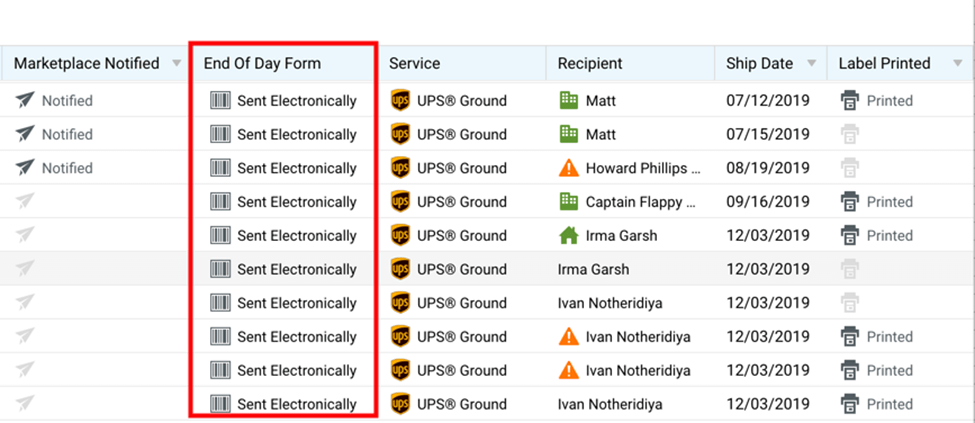Viewport: 975px width, 423px height.
Task: Click the barcode icon in the first row
Action: (x=220, y=100)
